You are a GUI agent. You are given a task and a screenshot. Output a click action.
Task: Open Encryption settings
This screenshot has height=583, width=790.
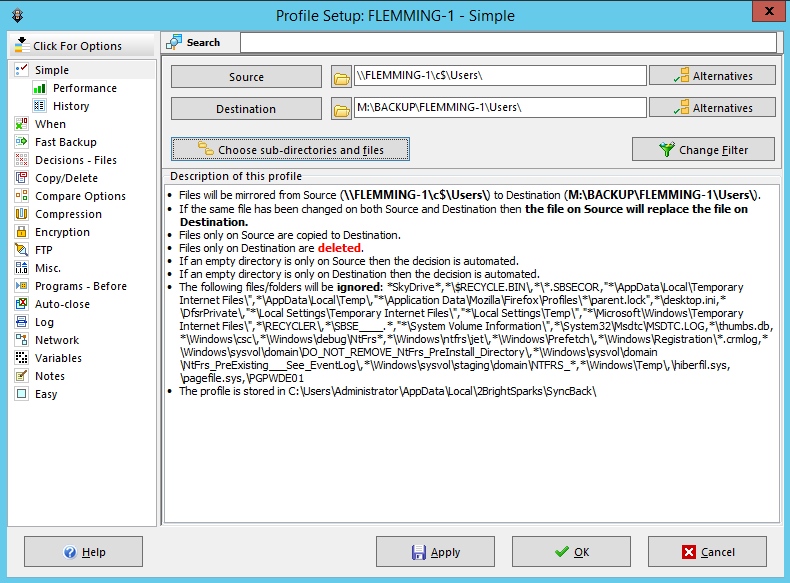(x=62, y=232)
